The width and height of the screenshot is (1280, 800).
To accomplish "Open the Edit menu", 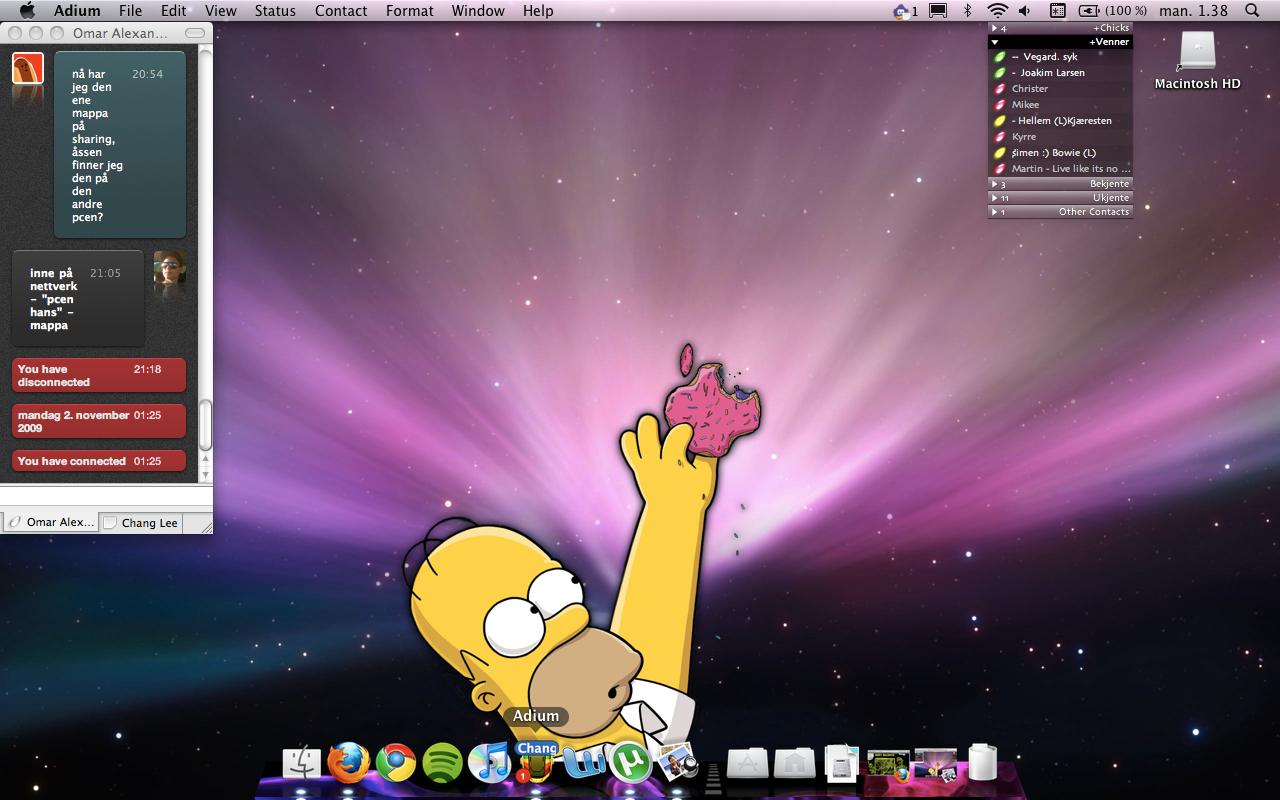I will pos(174,11).
